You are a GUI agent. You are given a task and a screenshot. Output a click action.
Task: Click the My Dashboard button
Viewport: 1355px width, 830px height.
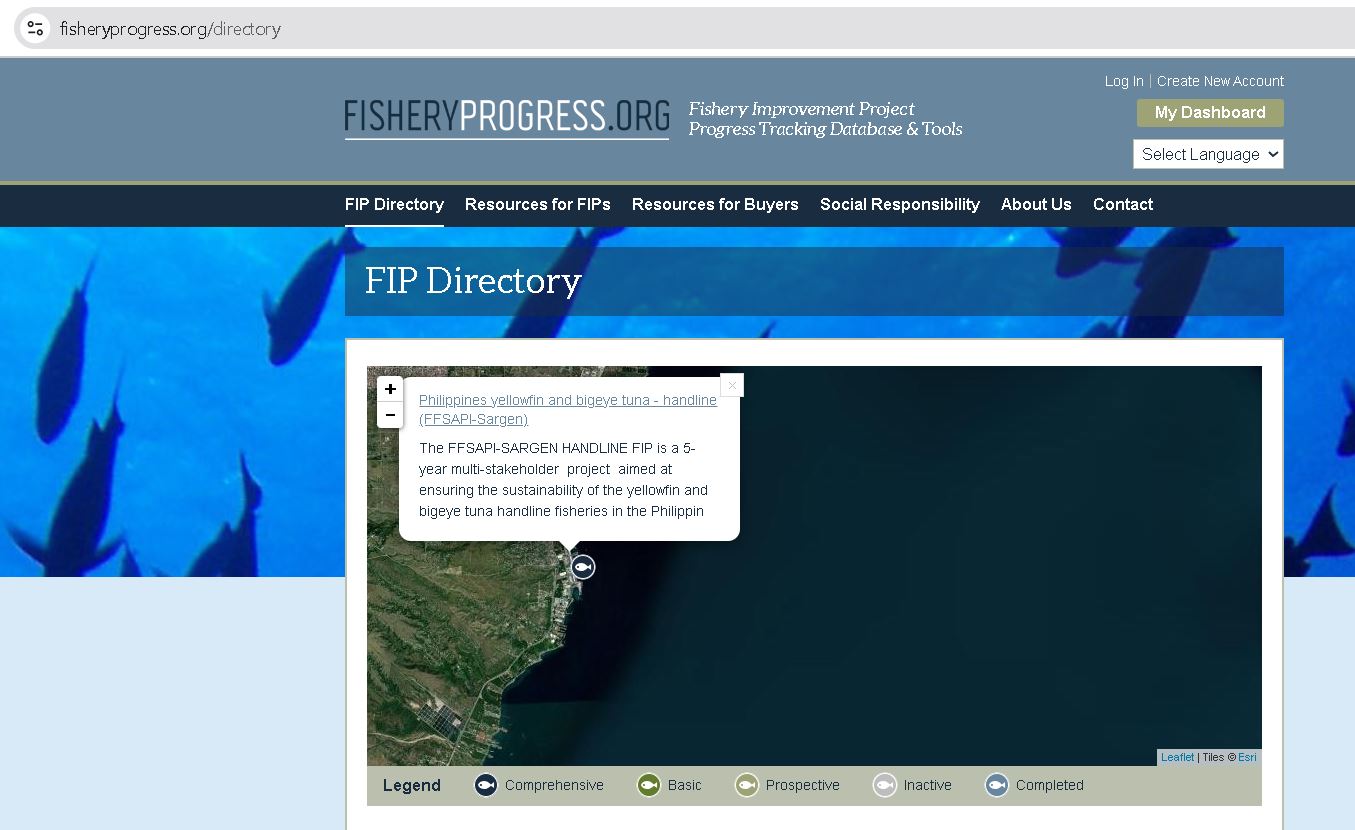[x=1210, y=113]
